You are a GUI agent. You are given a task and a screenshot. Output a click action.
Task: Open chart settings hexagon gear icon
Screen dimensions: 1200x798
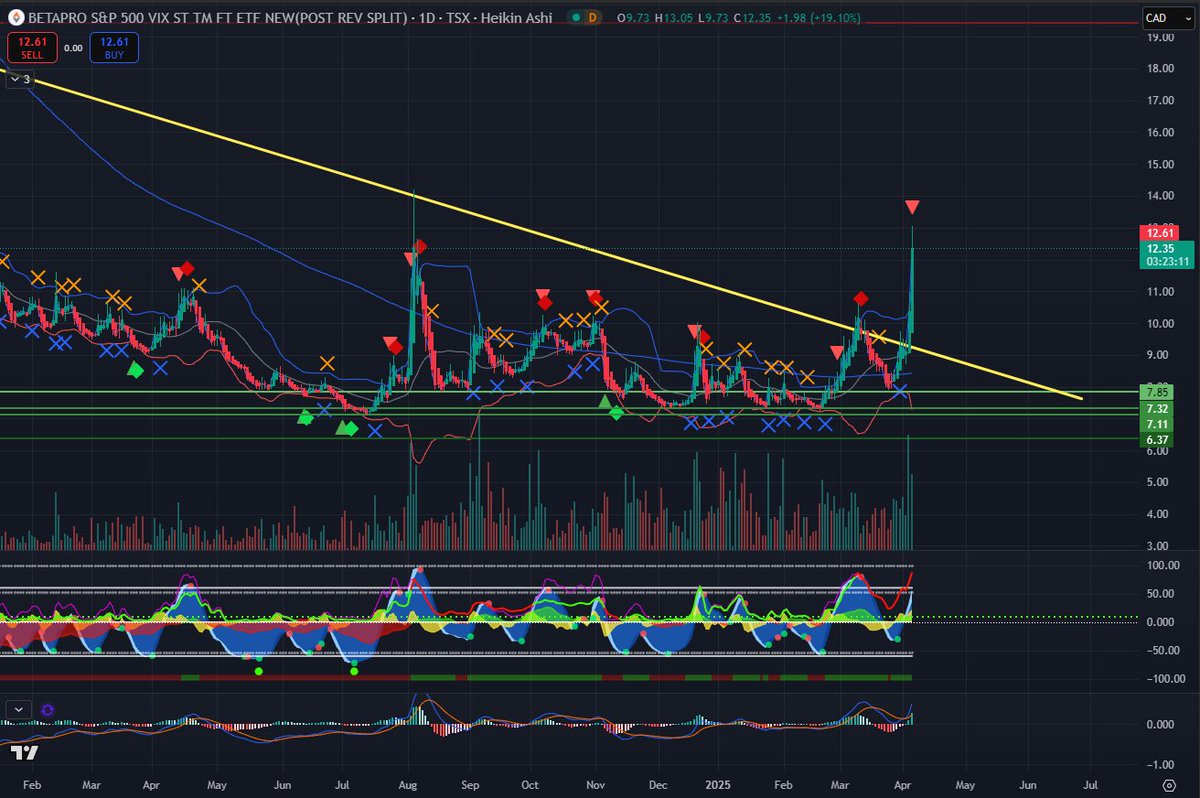click(x=1169, y=786)
